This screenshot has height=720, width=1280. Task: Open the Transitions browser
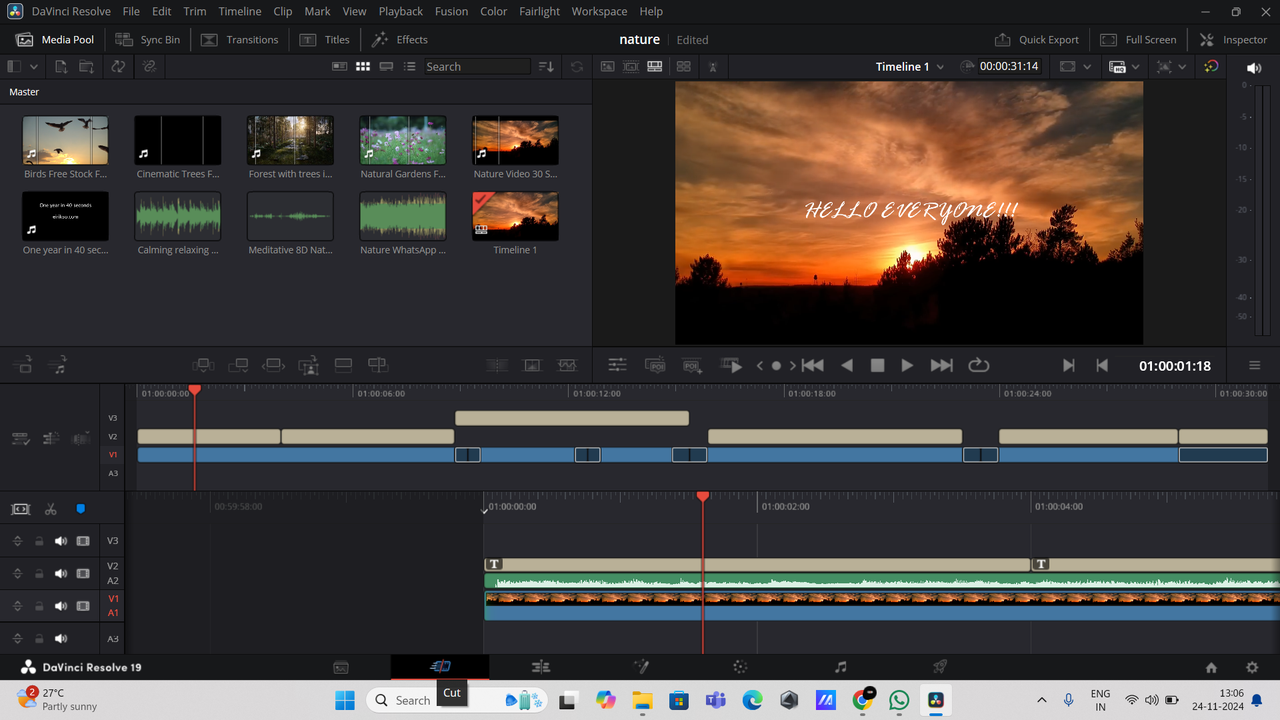click(239, 40)
